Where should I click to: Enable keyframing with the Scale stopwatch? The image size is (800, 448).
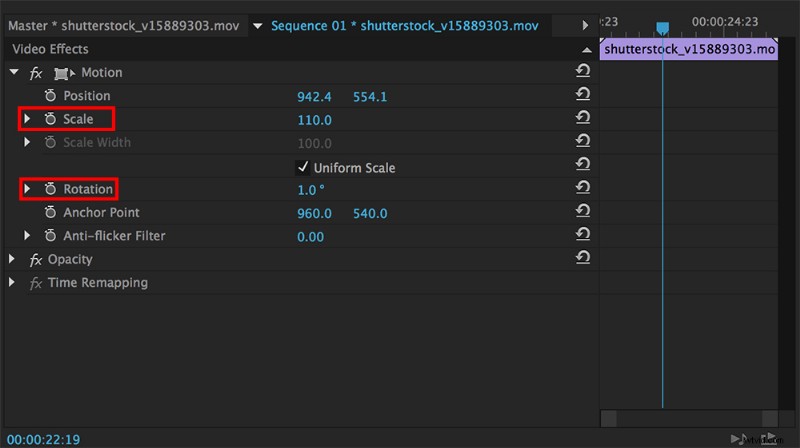pyautogui.click(x=51, y=119)
